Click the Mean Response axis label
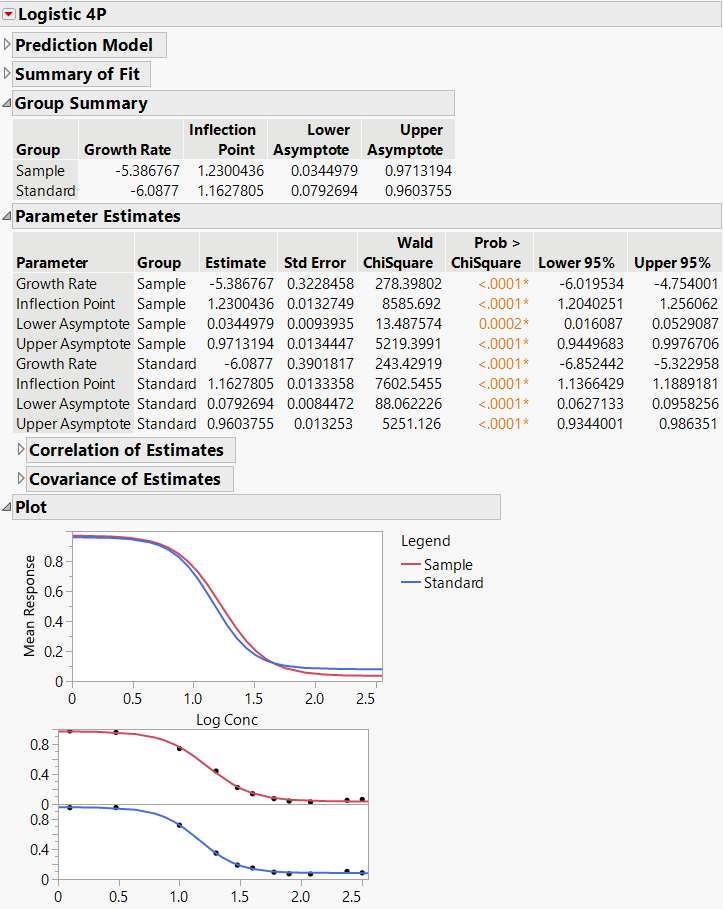Screen dimensions: 723x909 [30, 607]
